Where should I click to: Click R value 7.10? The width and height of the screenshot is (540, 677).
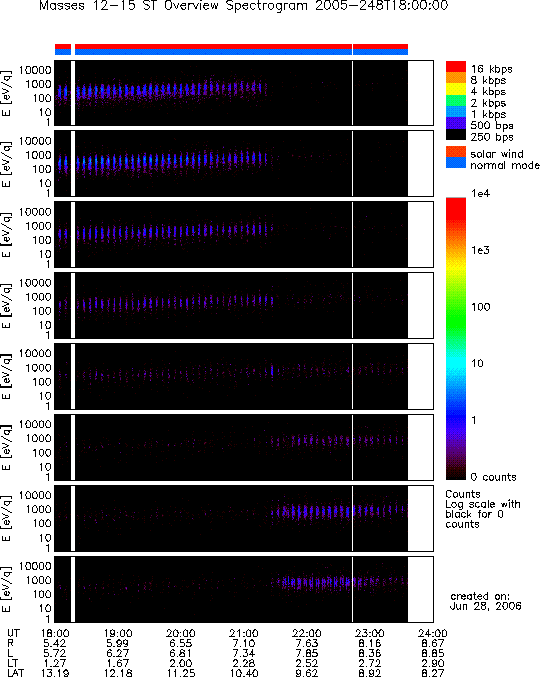(x=243, y=643)
